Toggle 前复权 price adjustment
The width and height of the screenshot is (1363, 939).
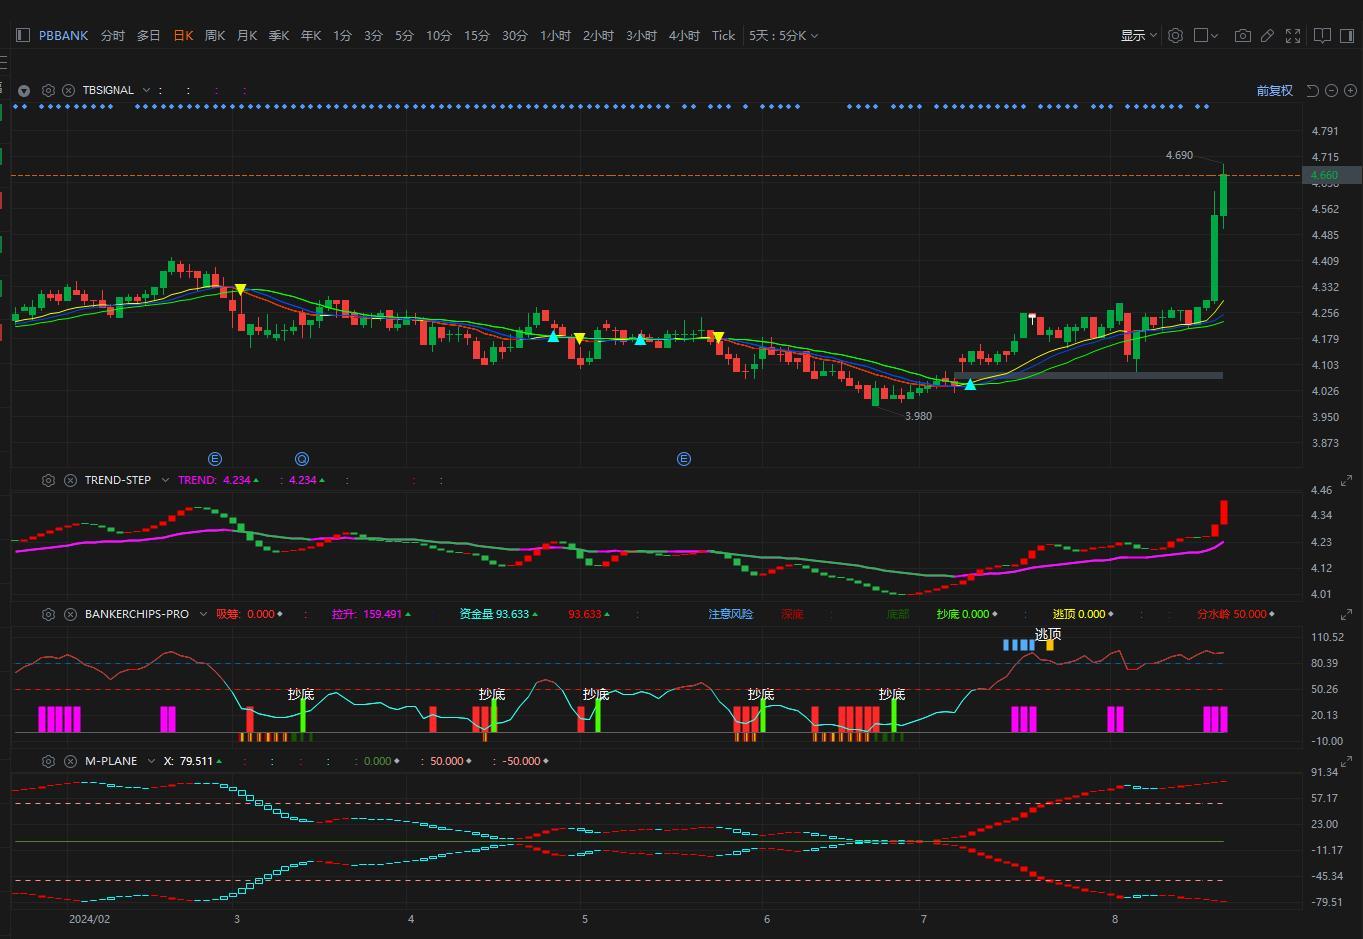click(1274, 90)
